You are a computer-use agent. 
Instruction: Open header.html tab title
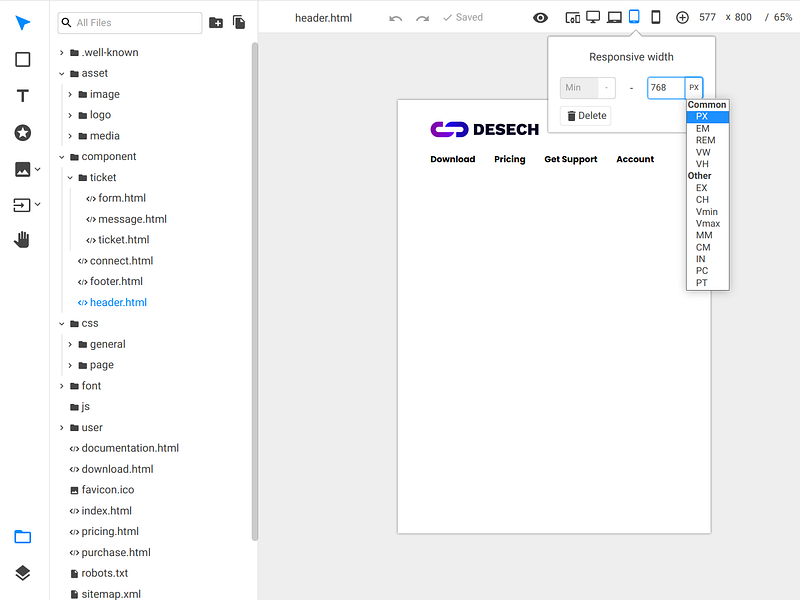point(323,17)
